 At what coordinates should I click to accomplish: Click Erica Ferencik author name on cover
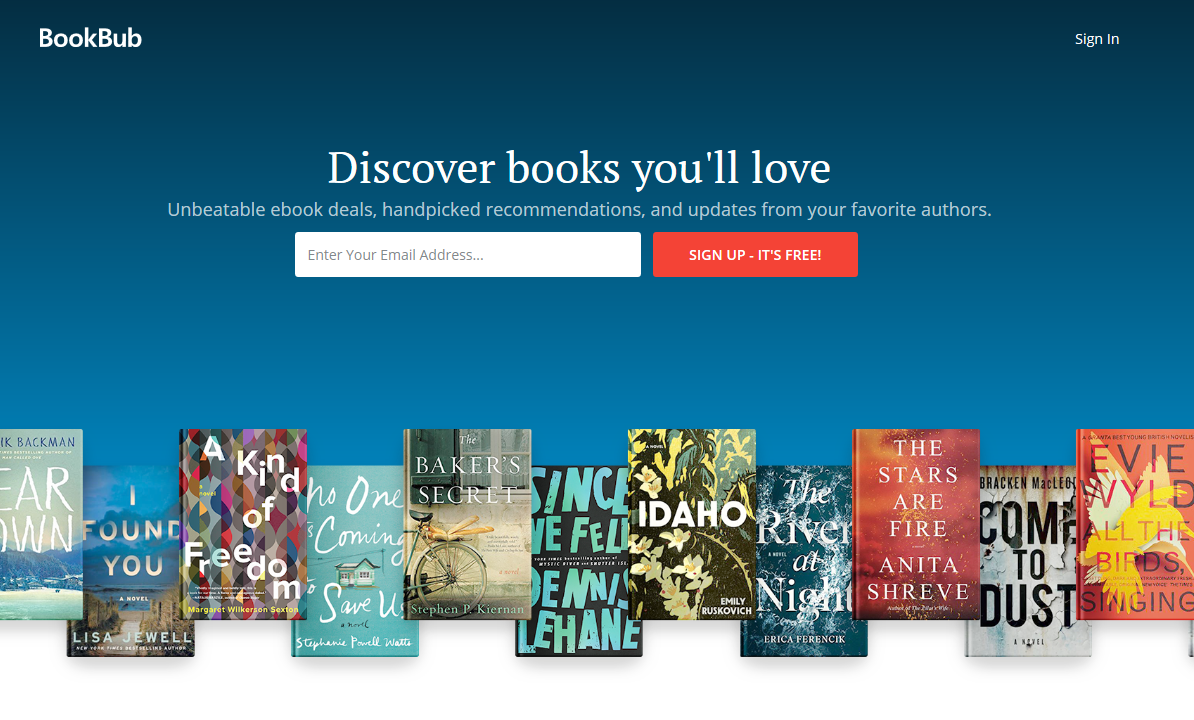click(x=804, y=639)
